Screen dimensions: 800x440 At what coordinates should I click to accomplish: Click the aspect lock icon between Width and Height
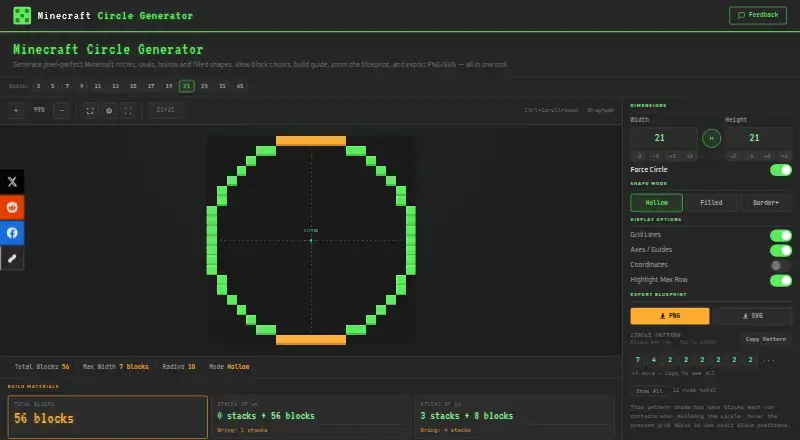click(x=711, y=138)
